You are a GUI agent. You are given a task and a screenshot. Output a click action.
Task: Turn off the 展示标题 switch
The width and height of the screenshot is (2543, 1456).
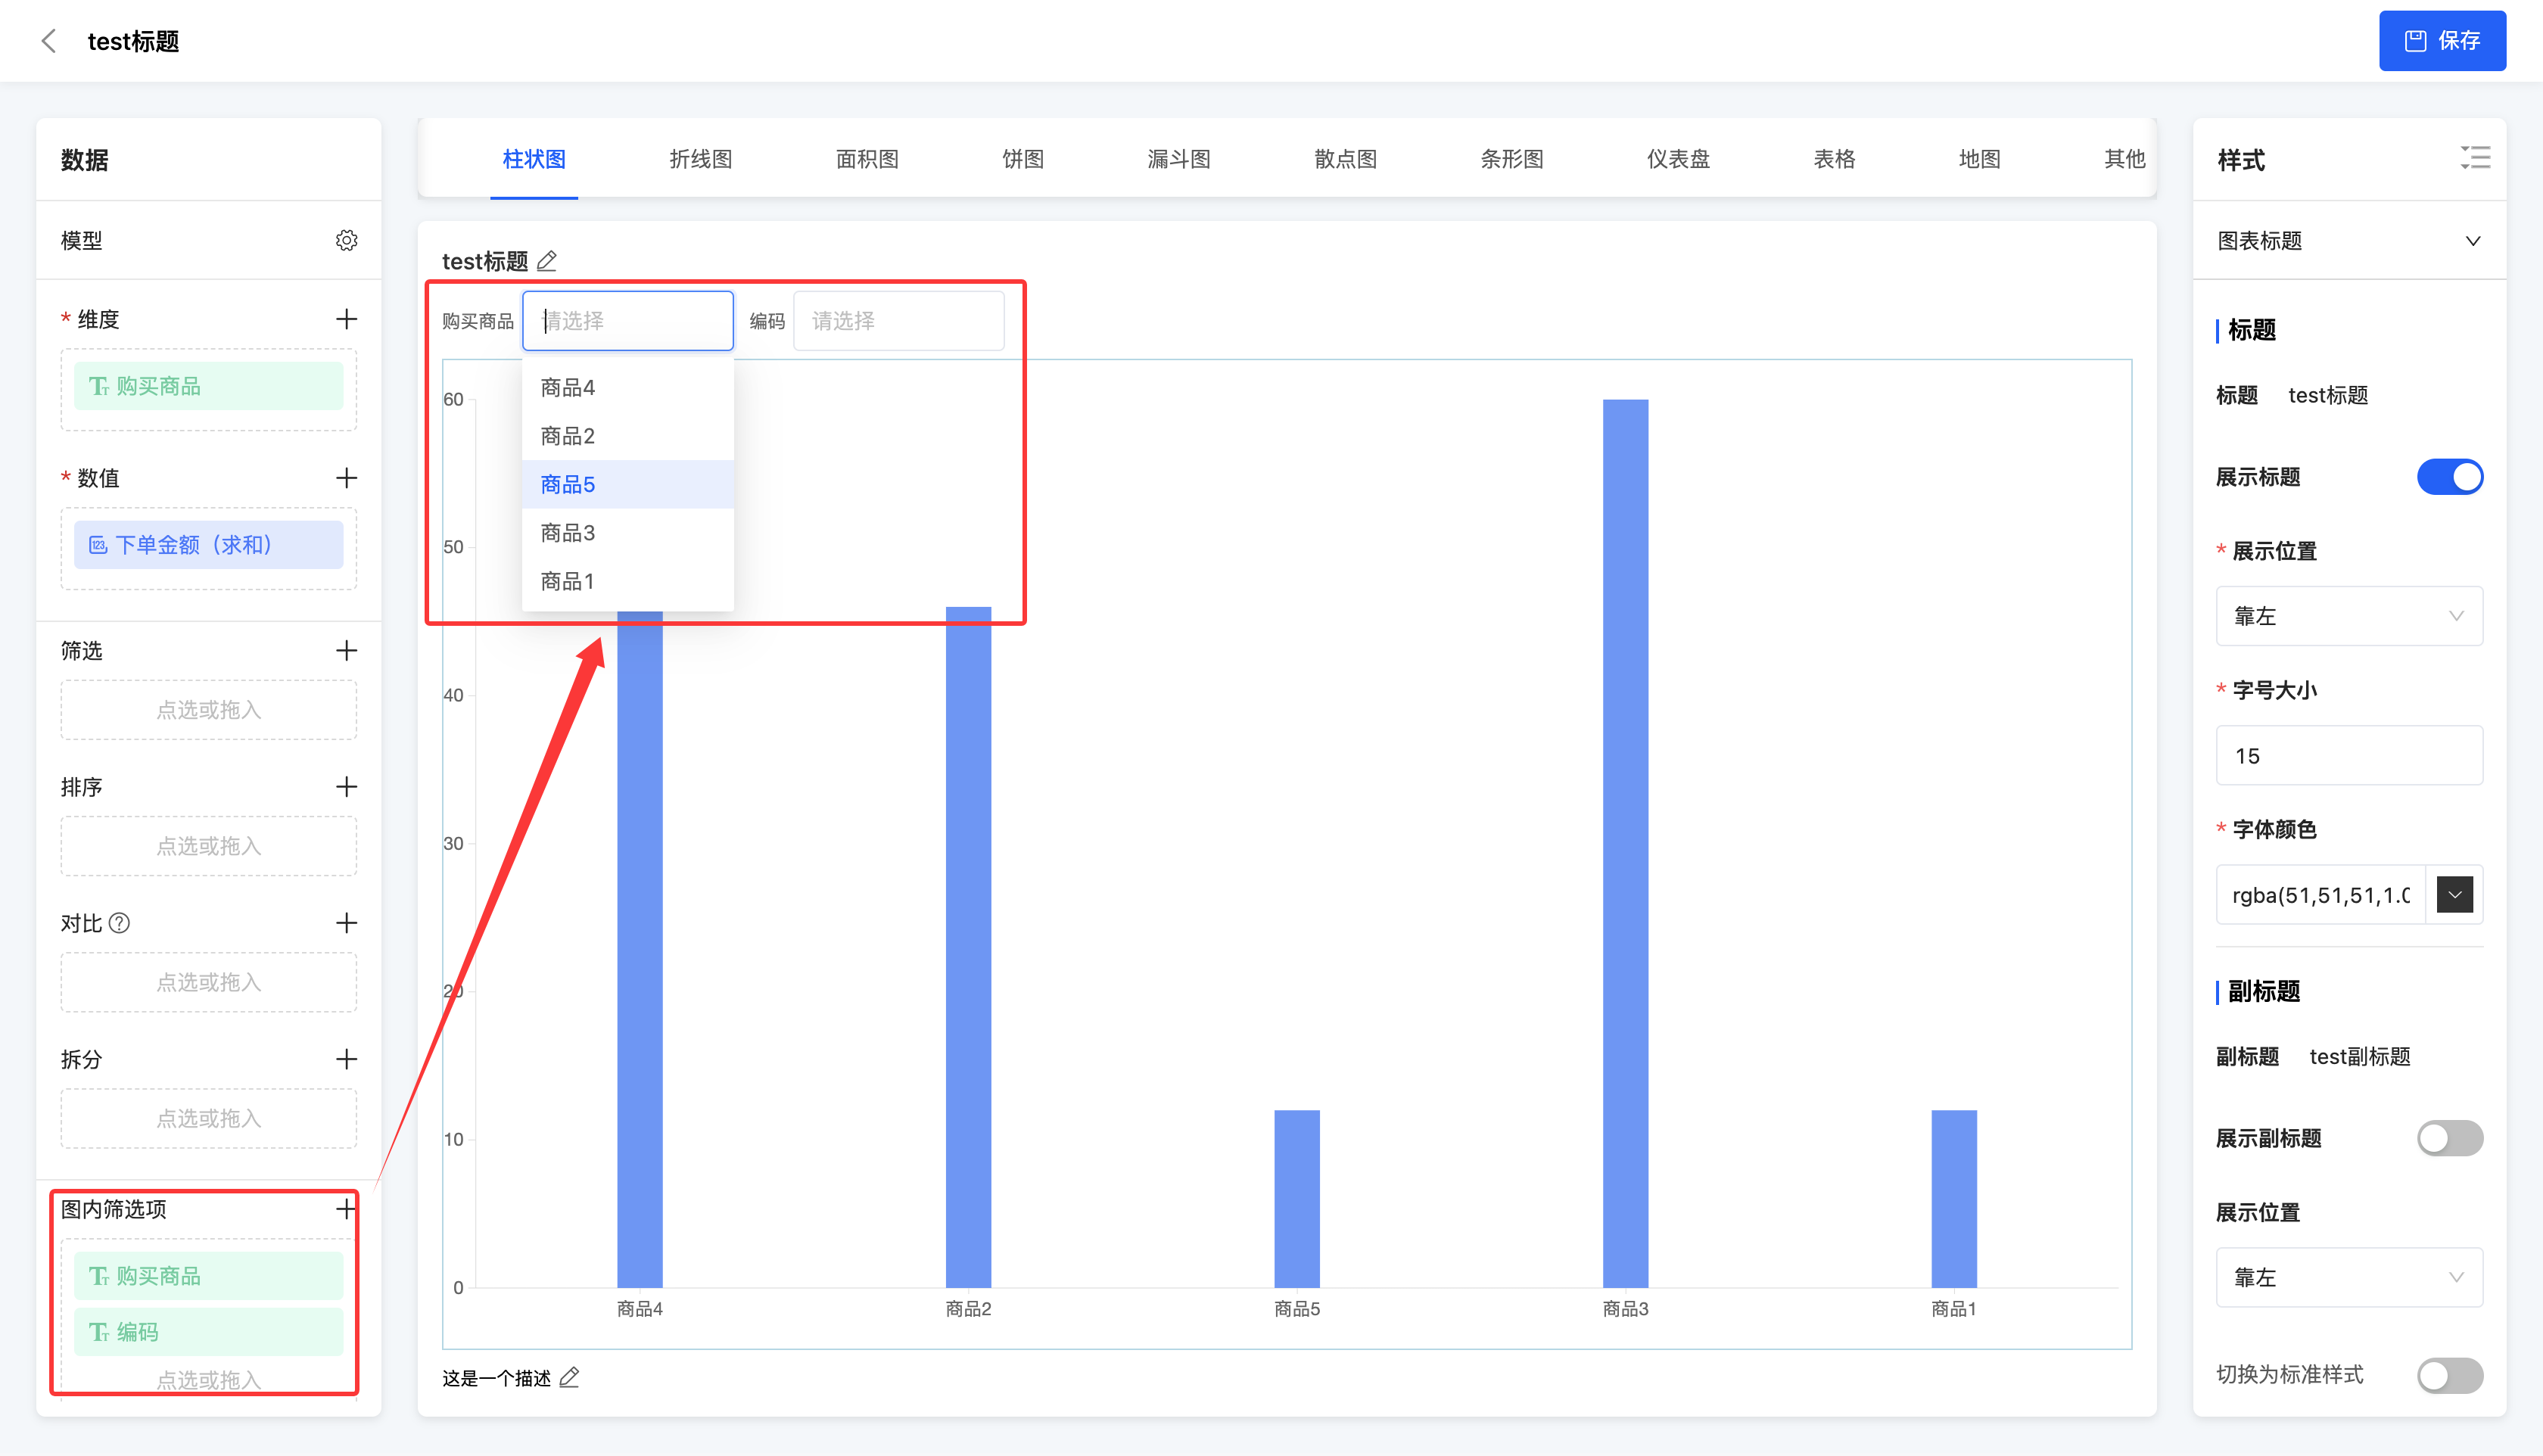pyautogui.click(x=2449, y=477)
